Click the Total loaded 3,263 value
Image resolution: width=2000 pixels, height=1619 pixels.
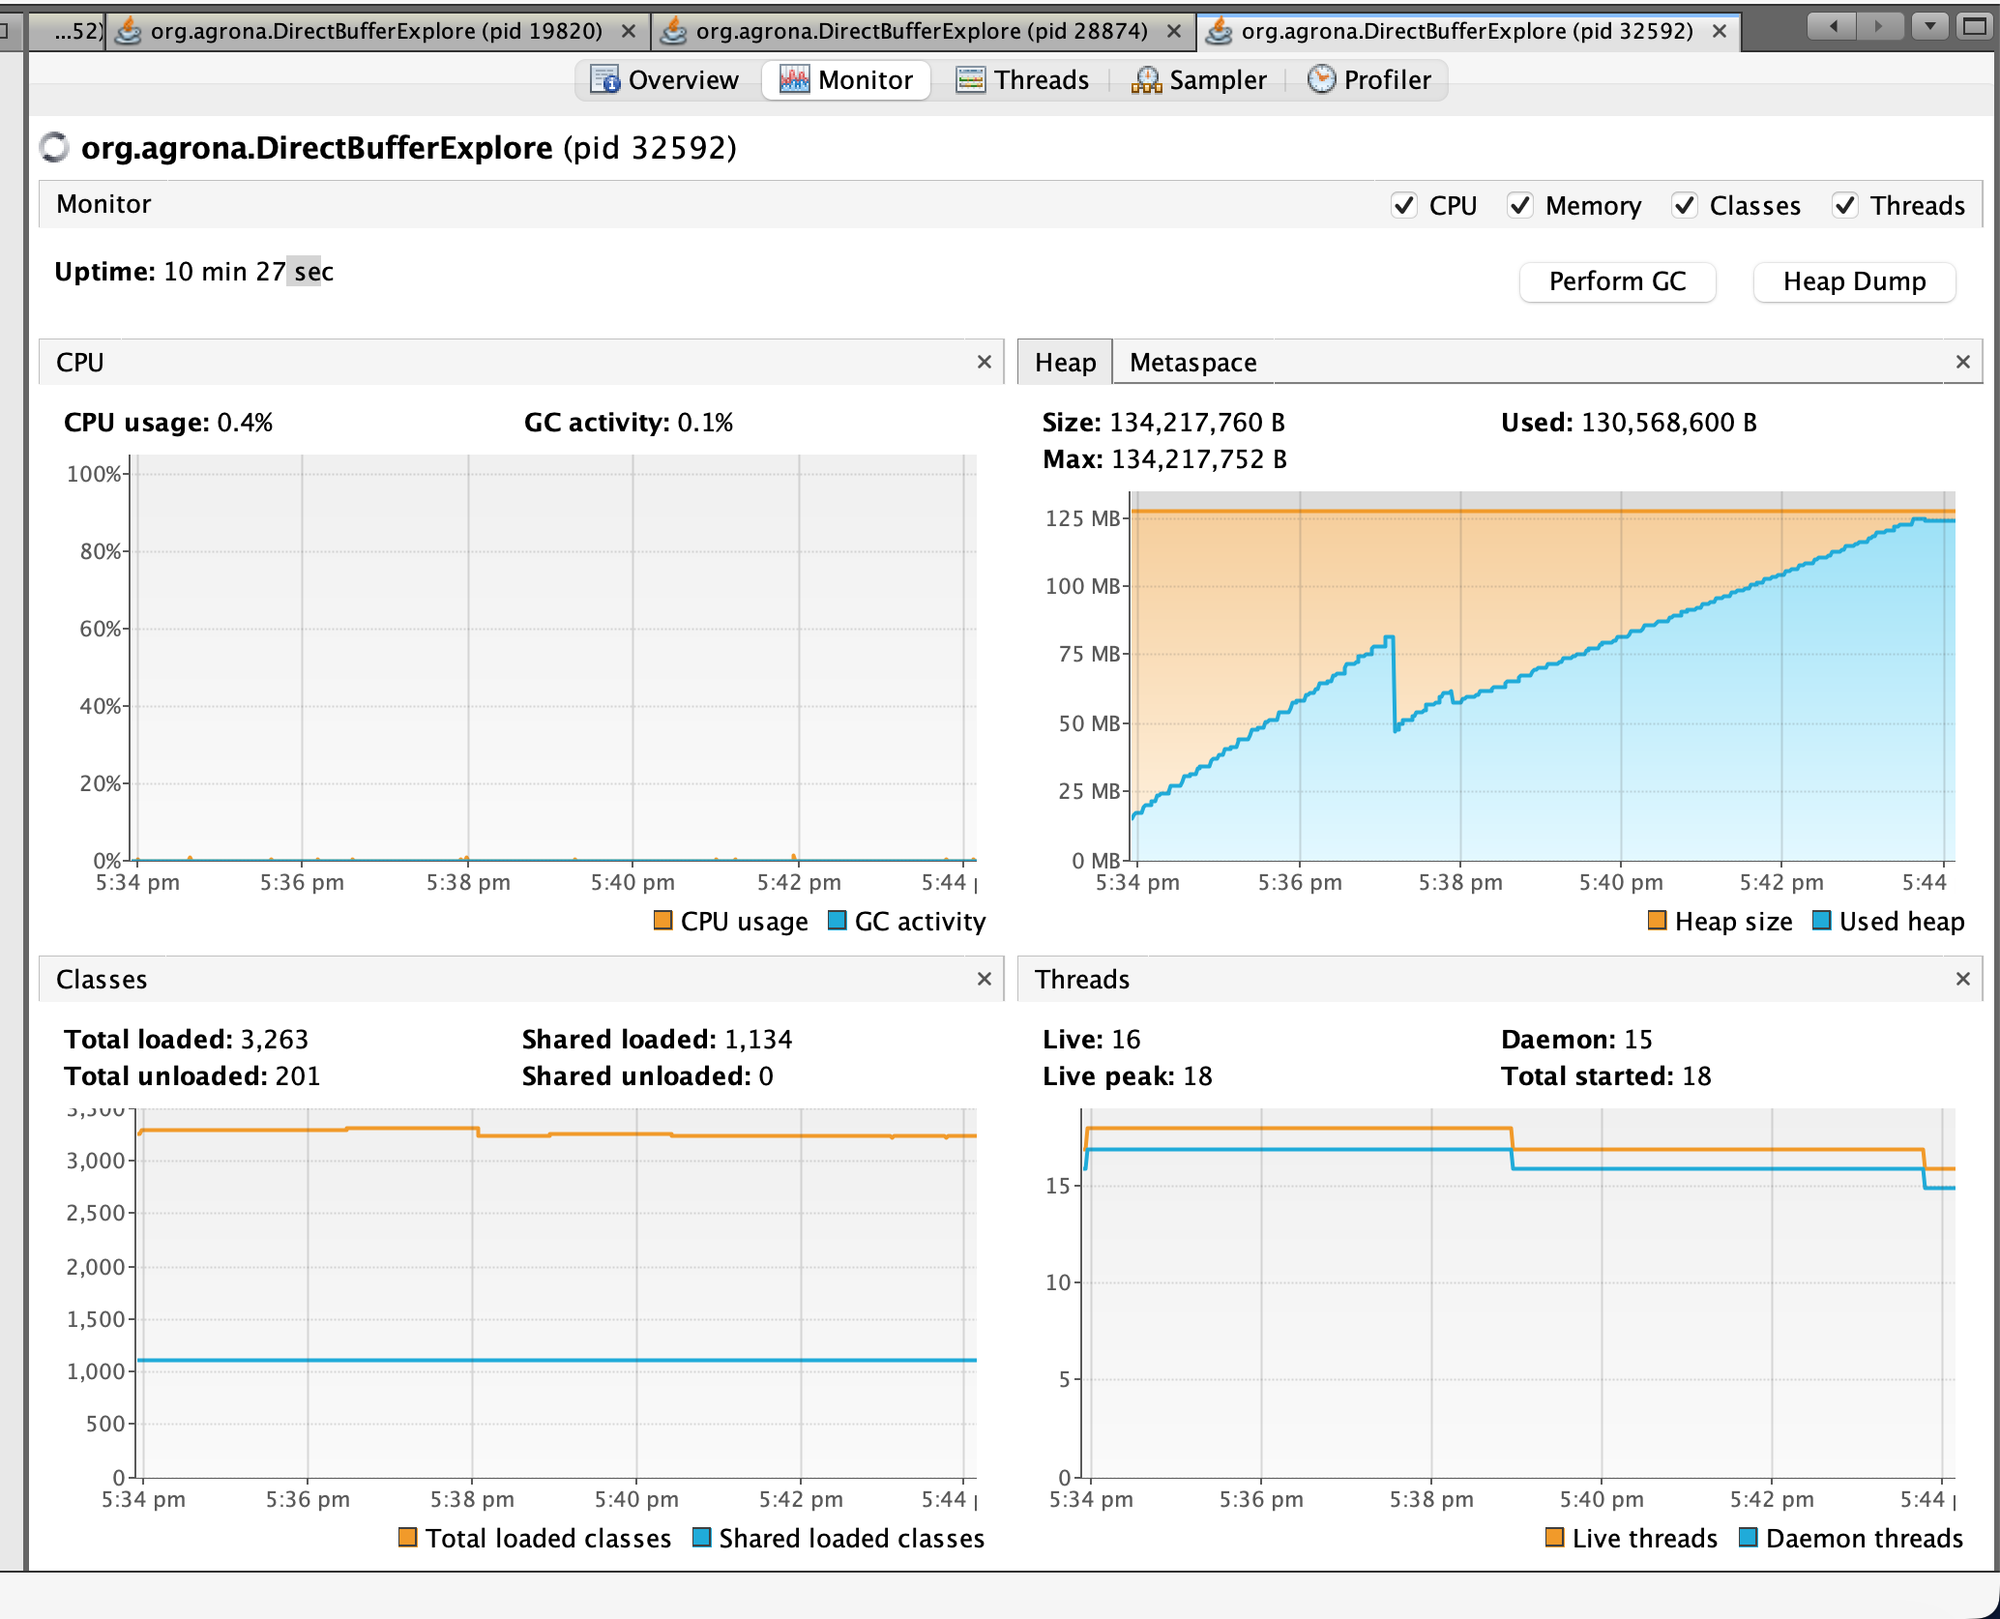click(x=275, y=1040)
